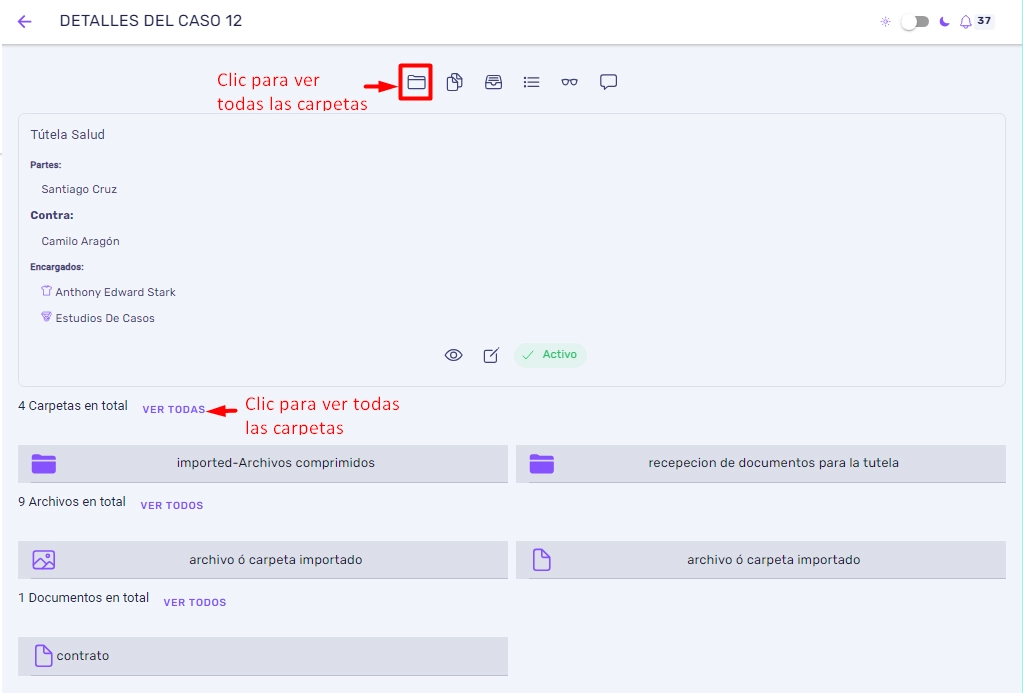Click the contrato document icon
The height and width of the screenshot is (693, 1023).
coord(43,656)
